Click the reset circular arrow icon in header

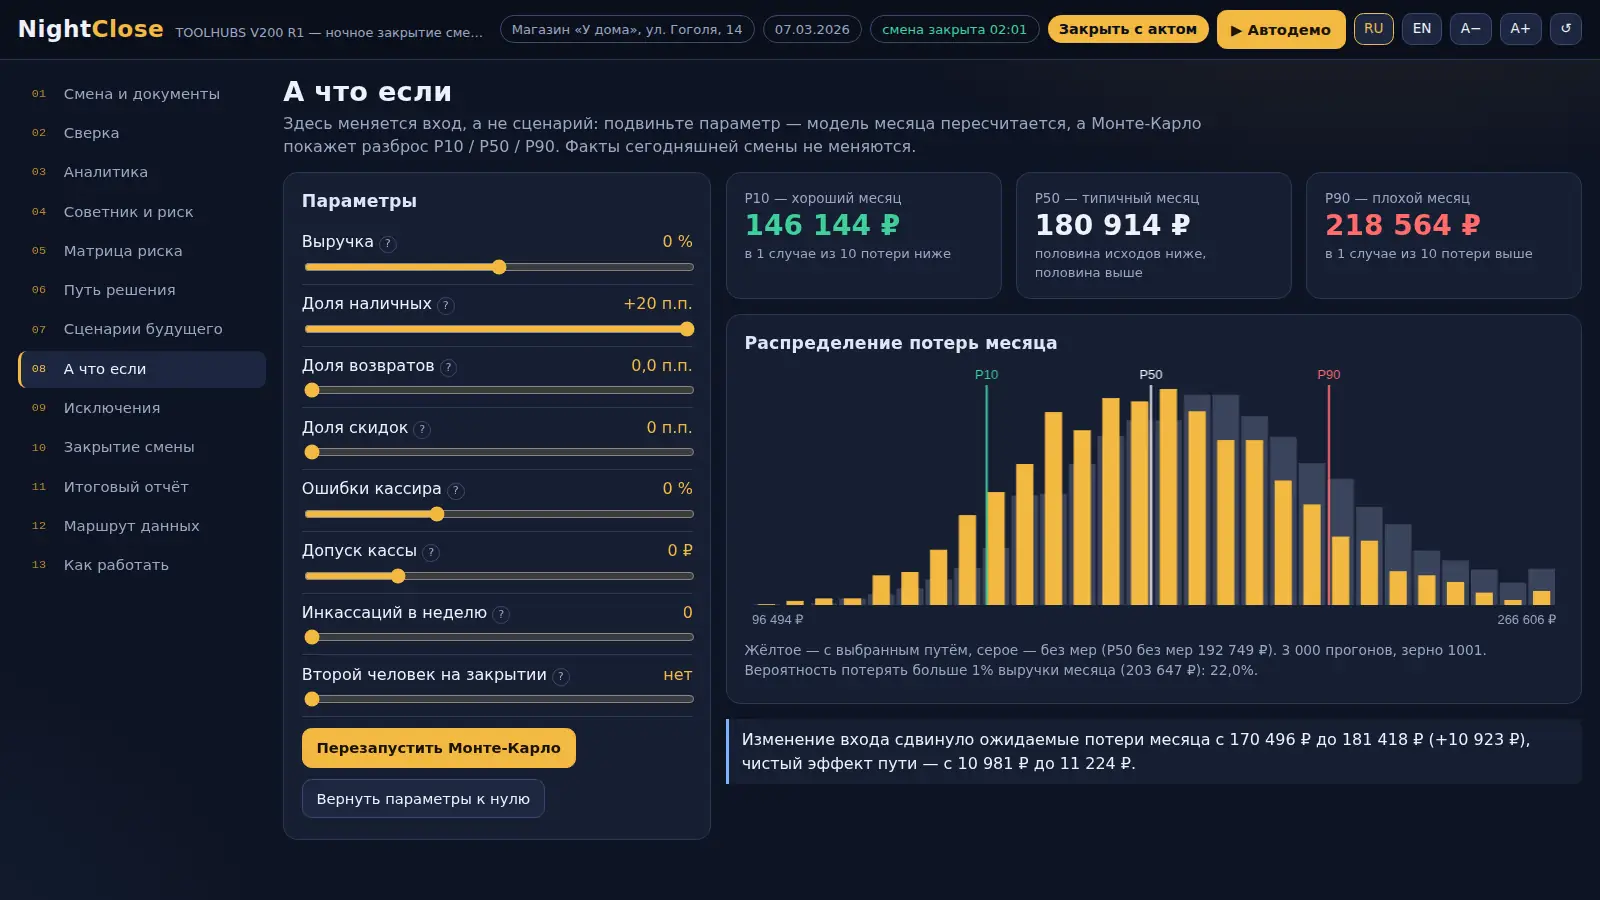pos(1566,29)
